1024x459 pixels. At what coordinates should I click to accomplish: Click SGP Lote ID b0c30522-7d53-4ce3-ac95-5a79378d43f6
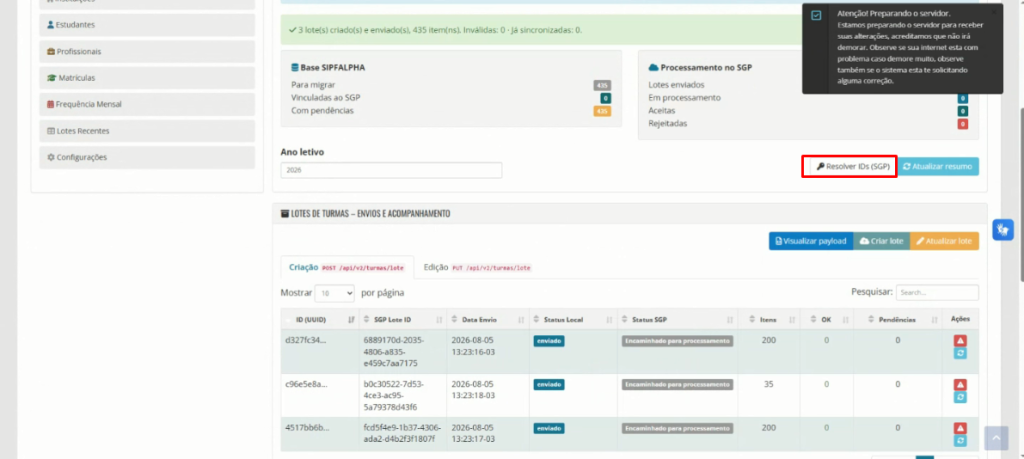(394, 396)
